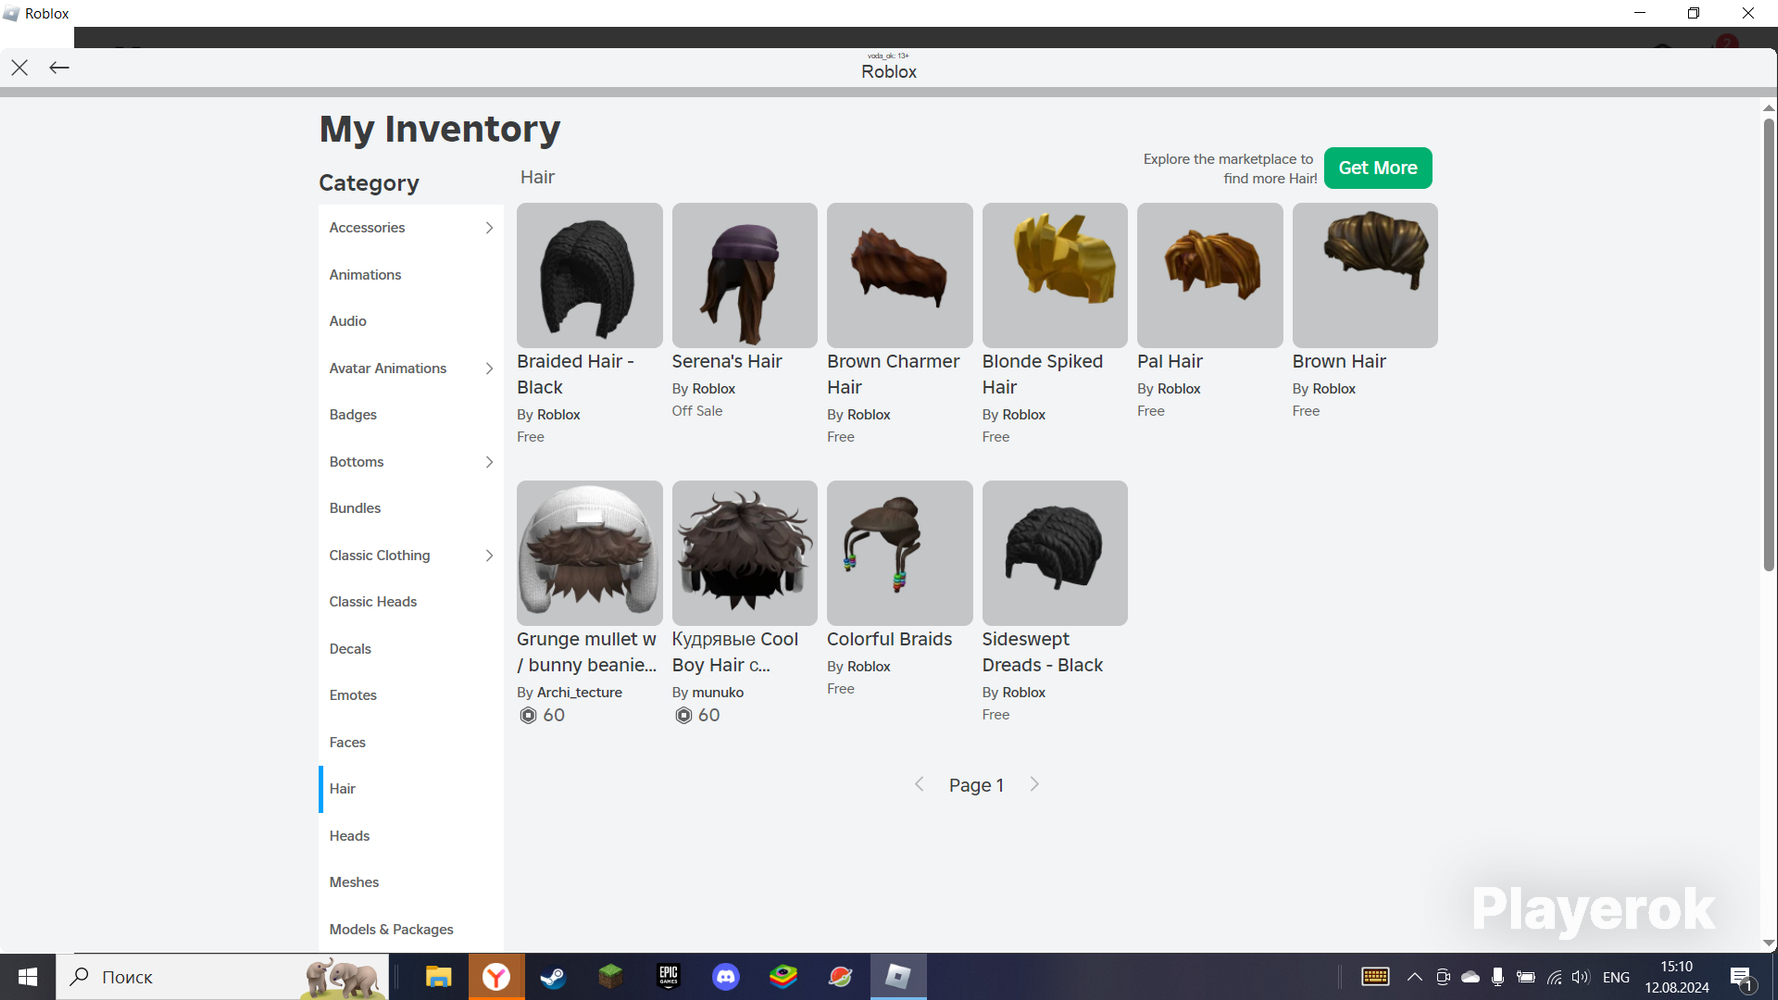Screen dimensions: 1778x1000
Task: Open File Explorer from the taskbar
Action: point(438,977)
